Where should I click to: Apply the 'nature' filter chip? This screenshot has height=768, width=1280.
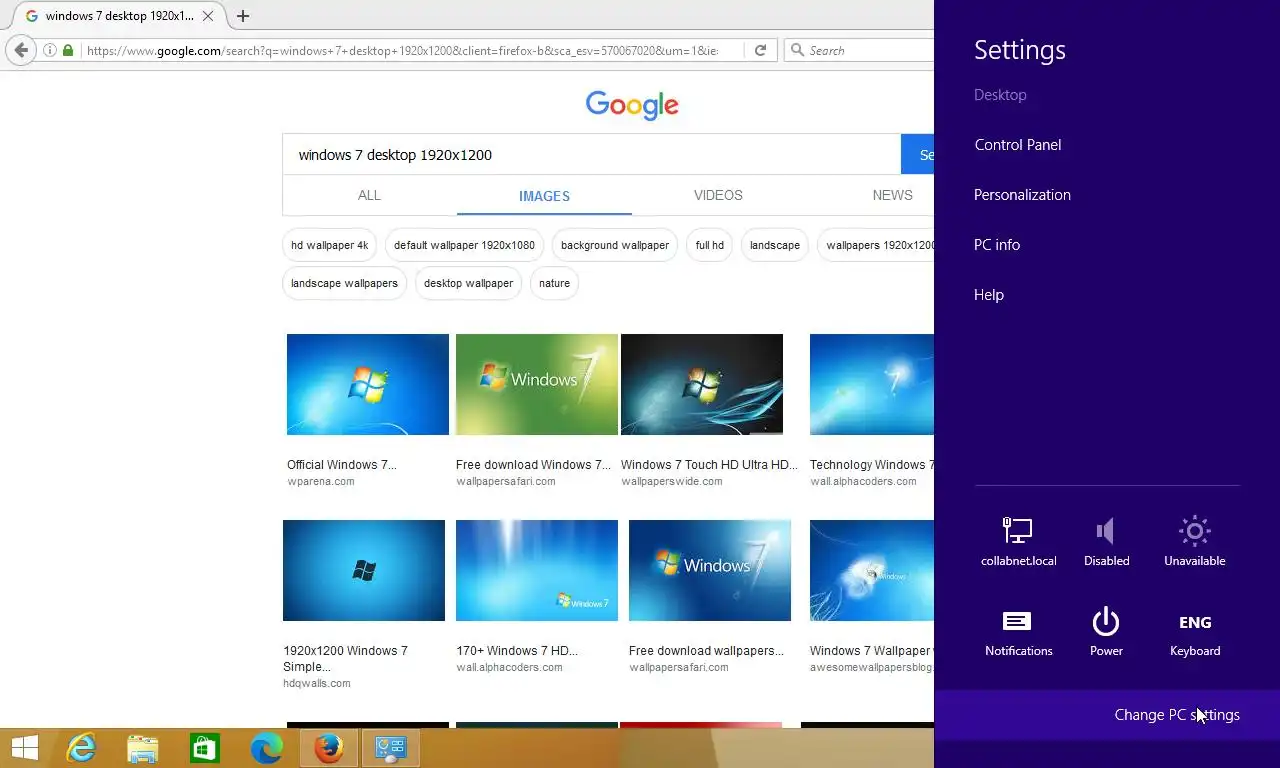(554, 283)
